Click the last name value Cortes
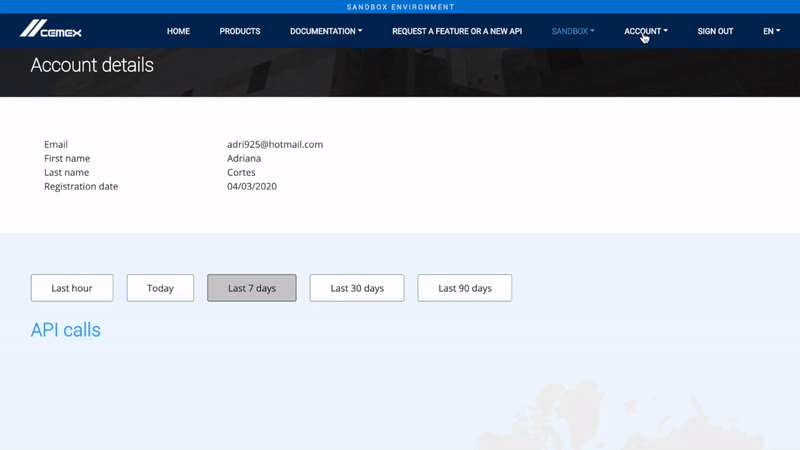 pos(241,172)
